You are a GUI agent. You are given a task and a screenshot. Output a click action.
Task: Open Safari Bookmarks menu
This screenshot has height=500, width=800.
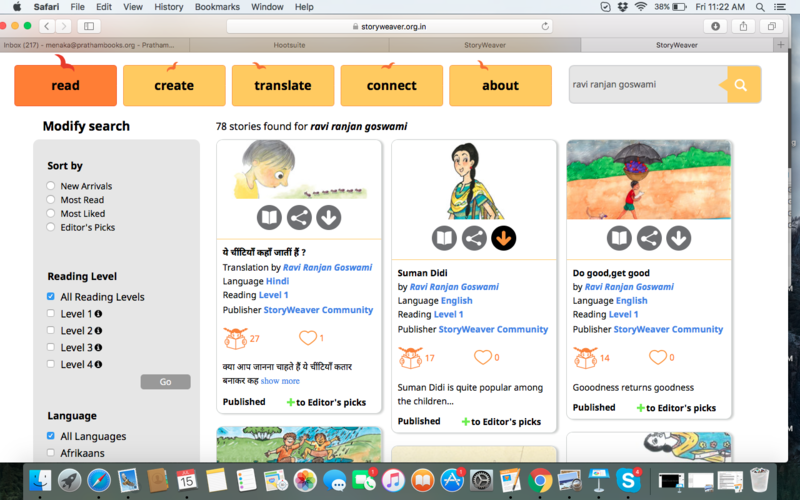pos(217,7)
